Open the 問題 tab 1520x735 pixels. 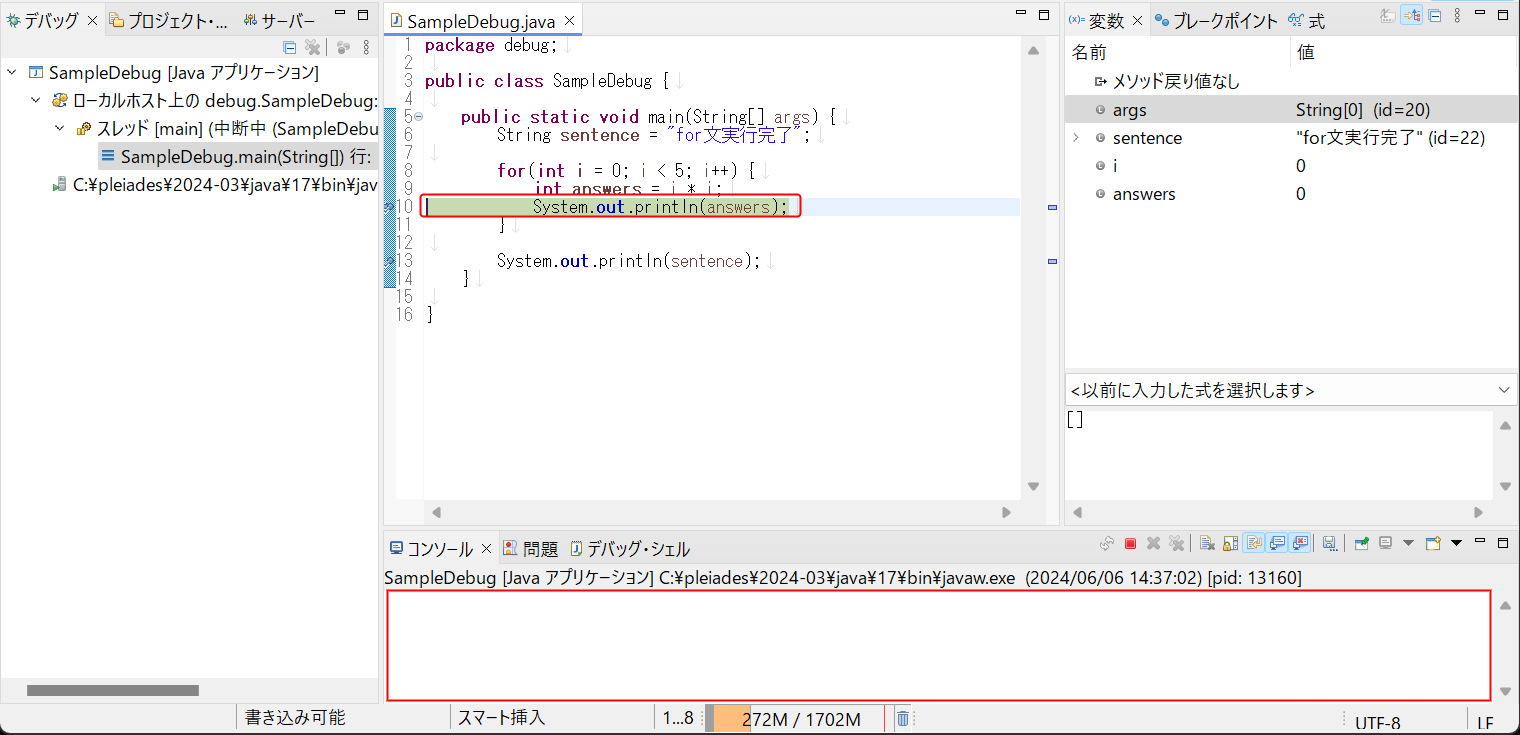(531, 548)
